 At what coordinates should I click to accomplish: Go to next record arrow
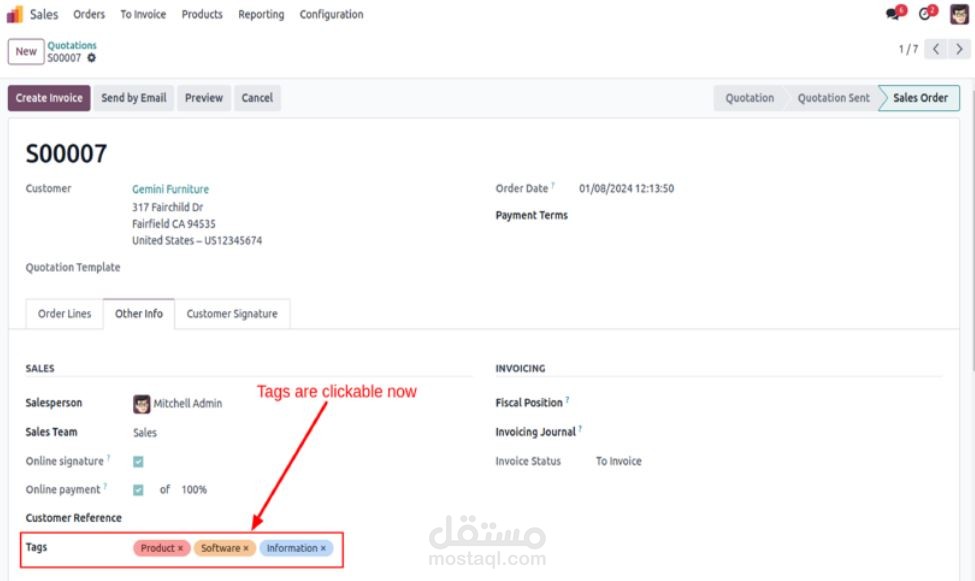[x=959, y=49]
